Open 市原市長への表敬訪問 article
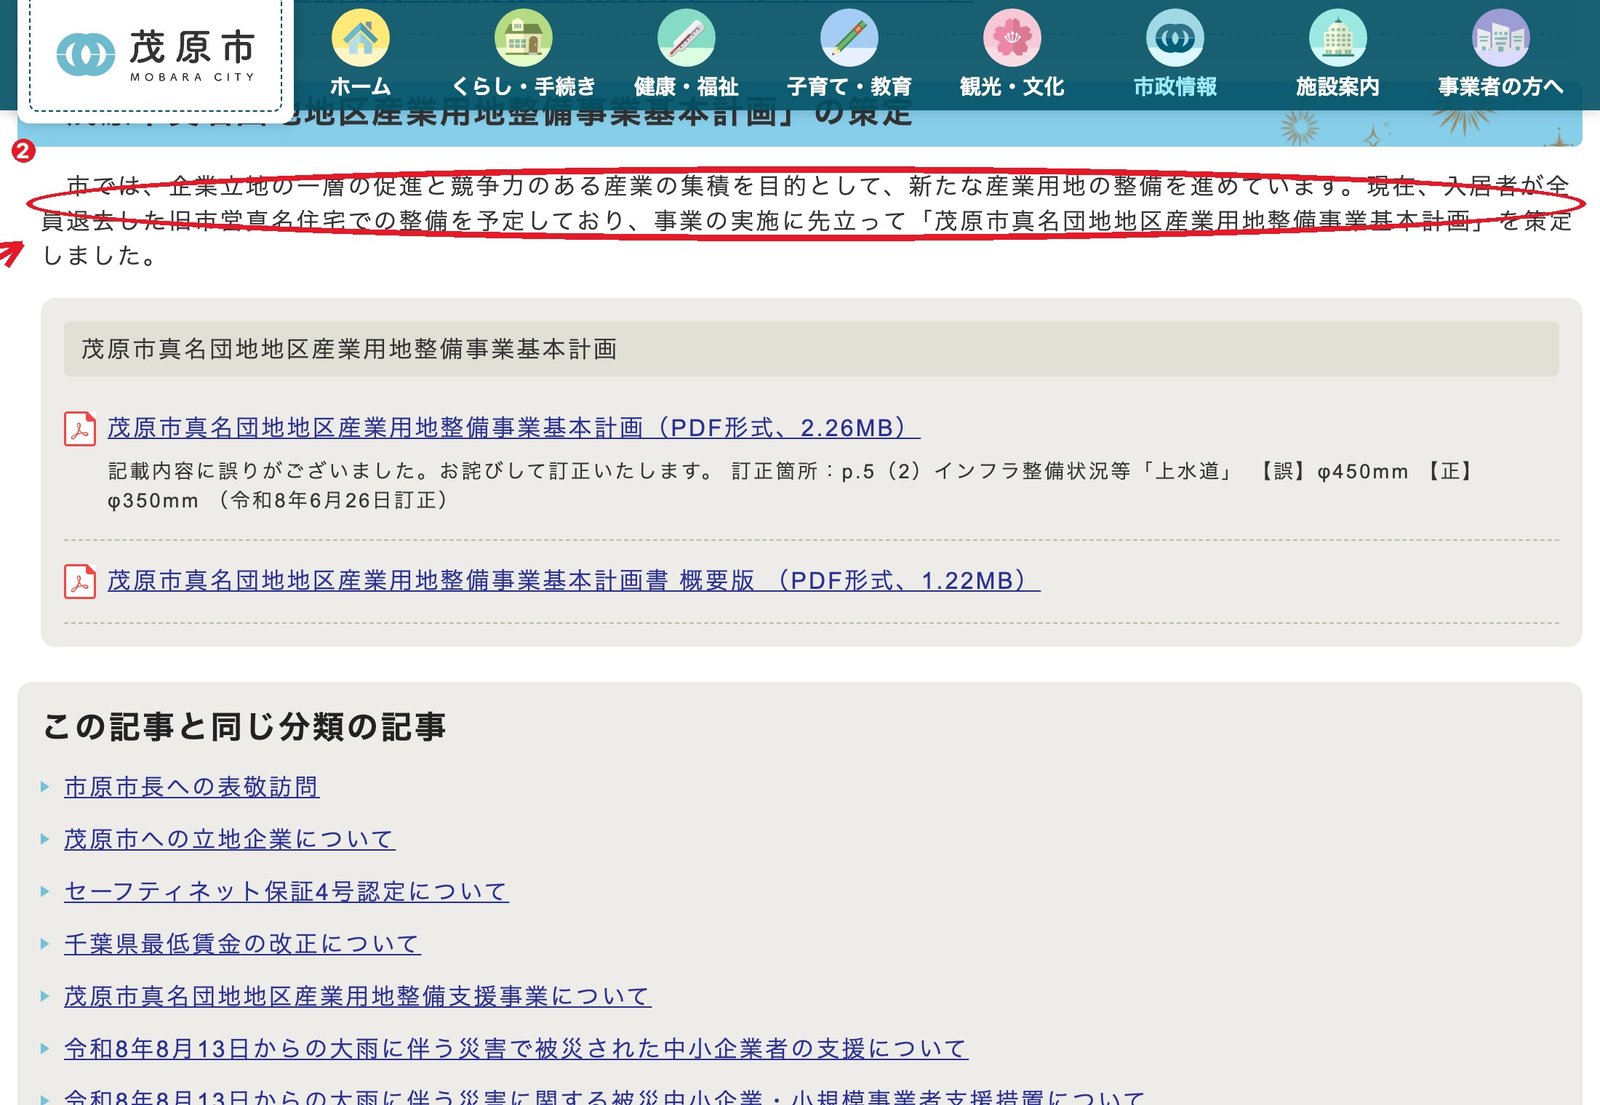Viewport: 1600px width, 1105px height. click(x=192, y=787)
